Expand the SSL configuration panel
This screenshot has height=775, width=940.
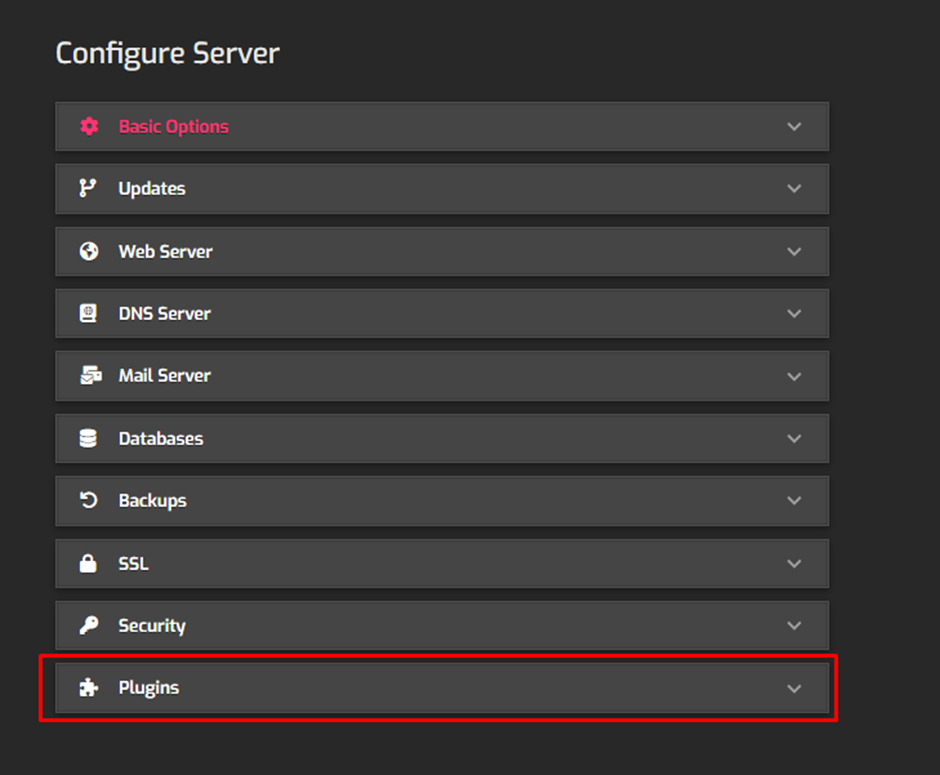coord(794,563)
